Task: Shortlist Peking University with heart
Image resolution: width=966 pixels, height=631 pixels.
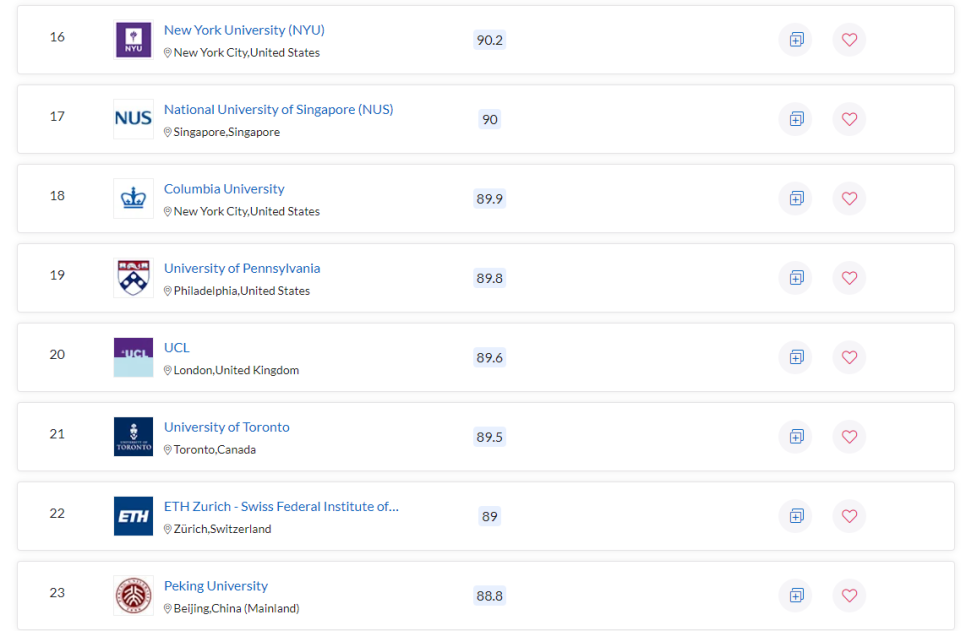Action: click(x=849, y=595)
